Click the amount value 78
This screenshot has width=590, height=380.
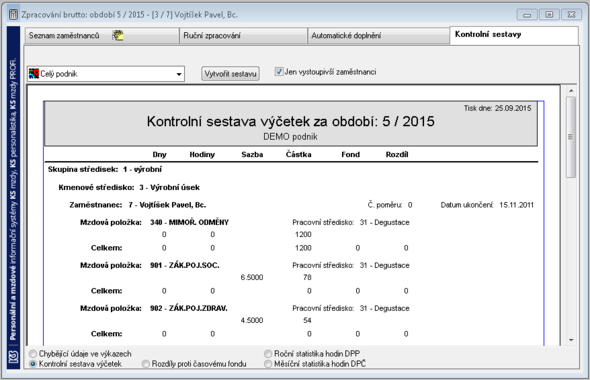point(307,277)
